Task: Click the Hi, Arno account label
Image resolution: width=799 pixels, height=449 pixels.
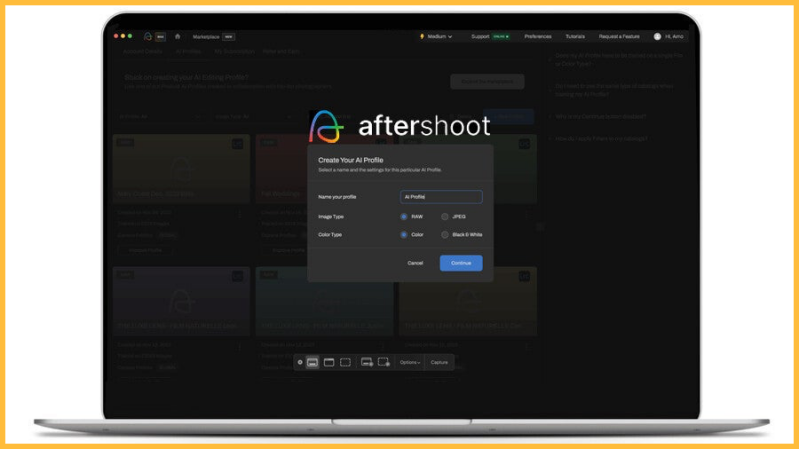Action: click(674, 37)
